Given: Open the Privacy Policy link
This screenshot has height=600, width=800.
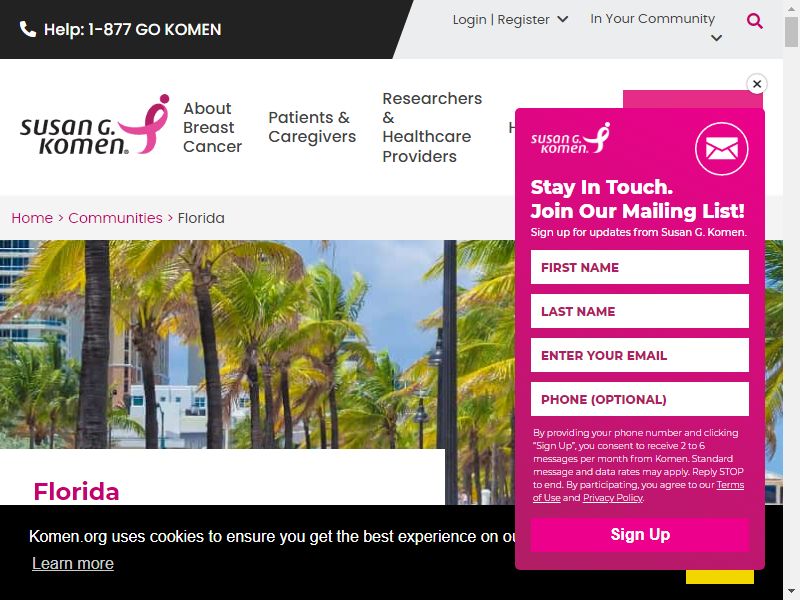Looking at the screenshot, I should click(x=613, y=497).
